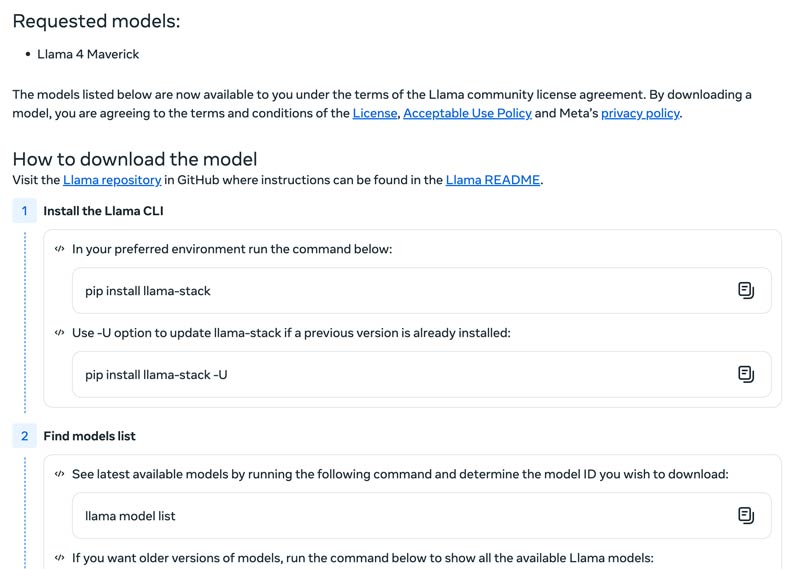The image size is (800, 569).
Task: Click the step 2 number badge
Action: click(x=24, y=436)
